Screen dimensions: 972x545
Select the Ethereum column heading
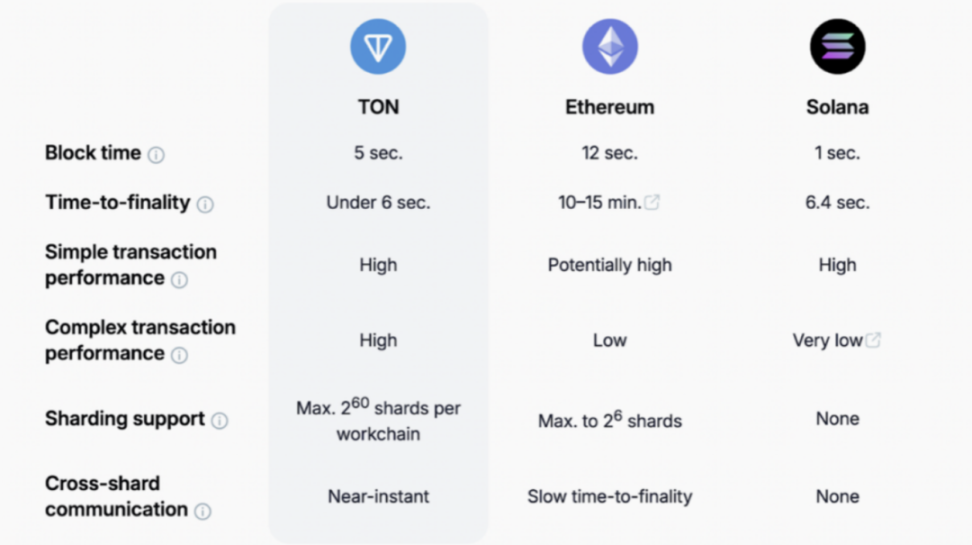[x=610, y=107]
